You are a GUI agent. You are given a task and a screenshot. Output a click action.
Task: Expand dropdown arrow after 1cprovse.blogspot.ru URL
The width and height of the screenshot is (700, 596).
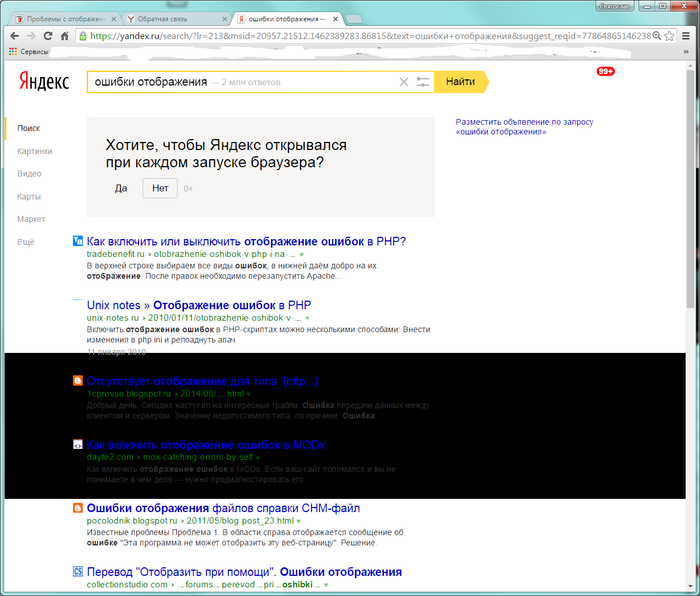coord(249,394)
